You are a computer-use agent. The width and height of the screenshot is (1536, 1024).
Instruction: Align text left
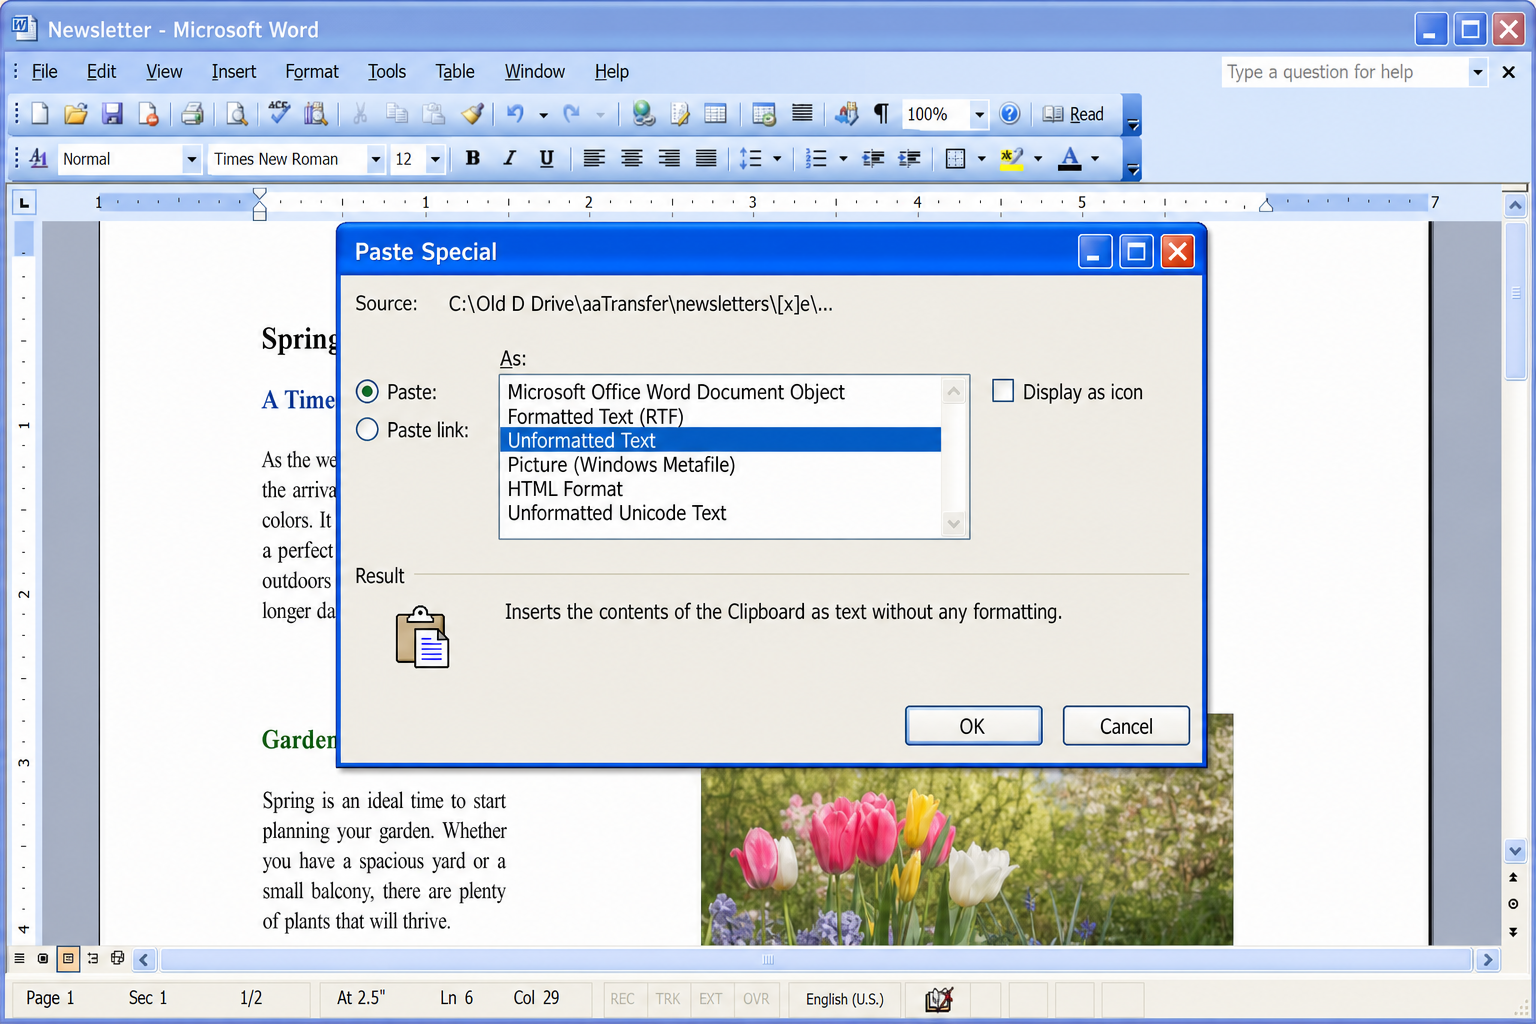[x=594, y=158]
